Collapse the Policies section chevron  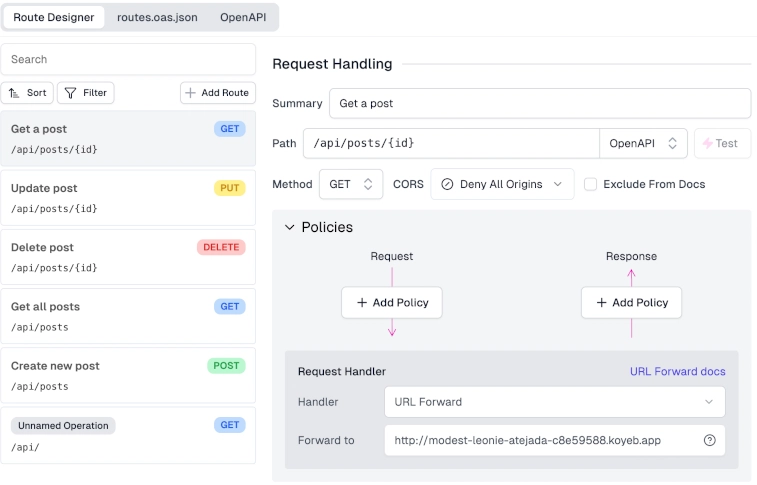coord(289,227)
